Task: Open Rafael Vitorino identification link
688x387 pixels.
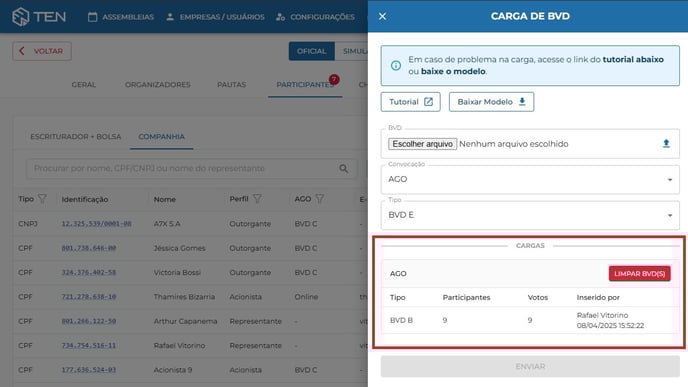Action: point(89,345)
